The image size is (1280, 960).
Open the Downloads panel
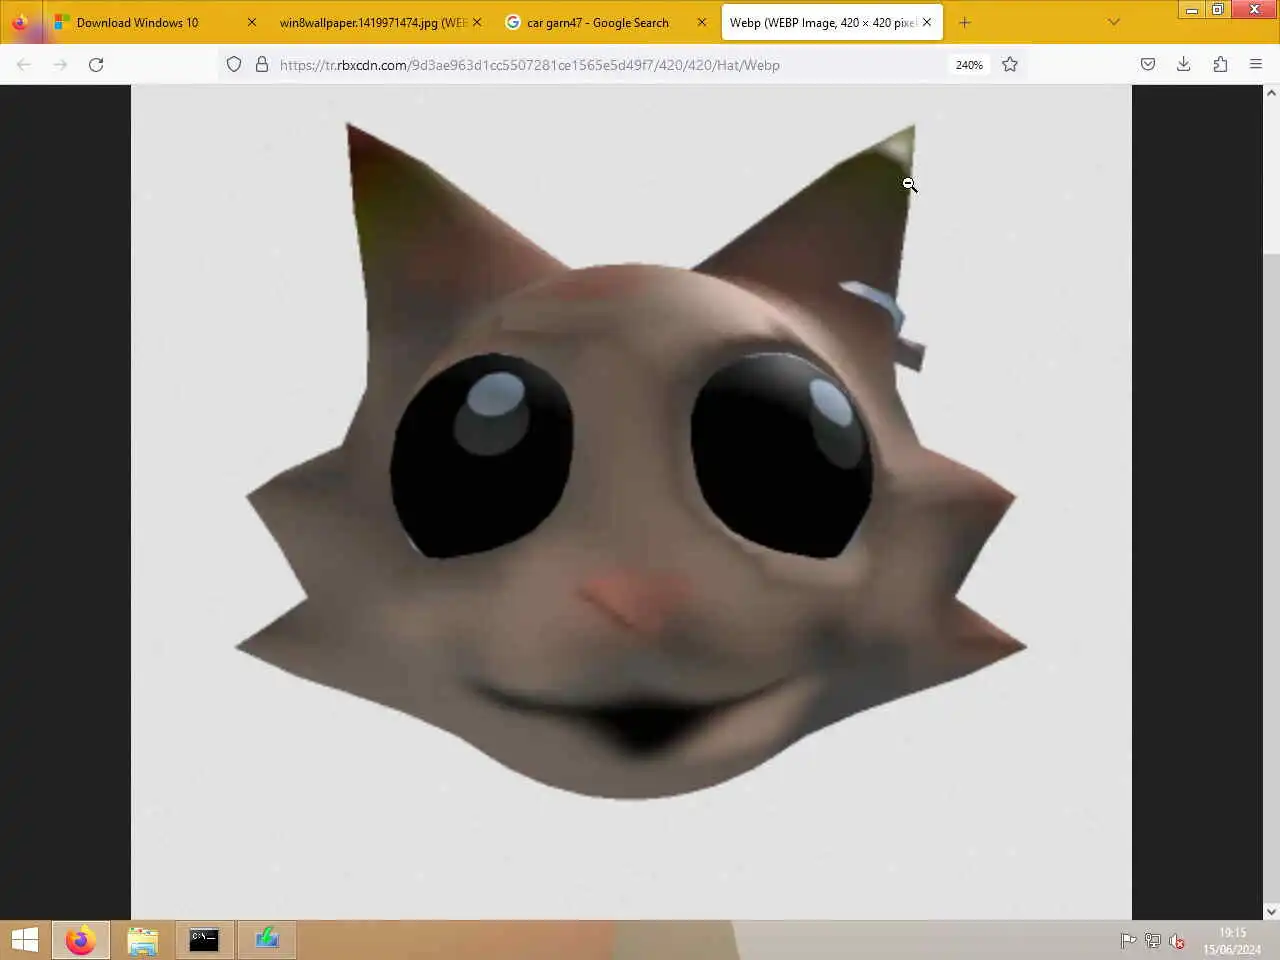(x=1184, y=64)
